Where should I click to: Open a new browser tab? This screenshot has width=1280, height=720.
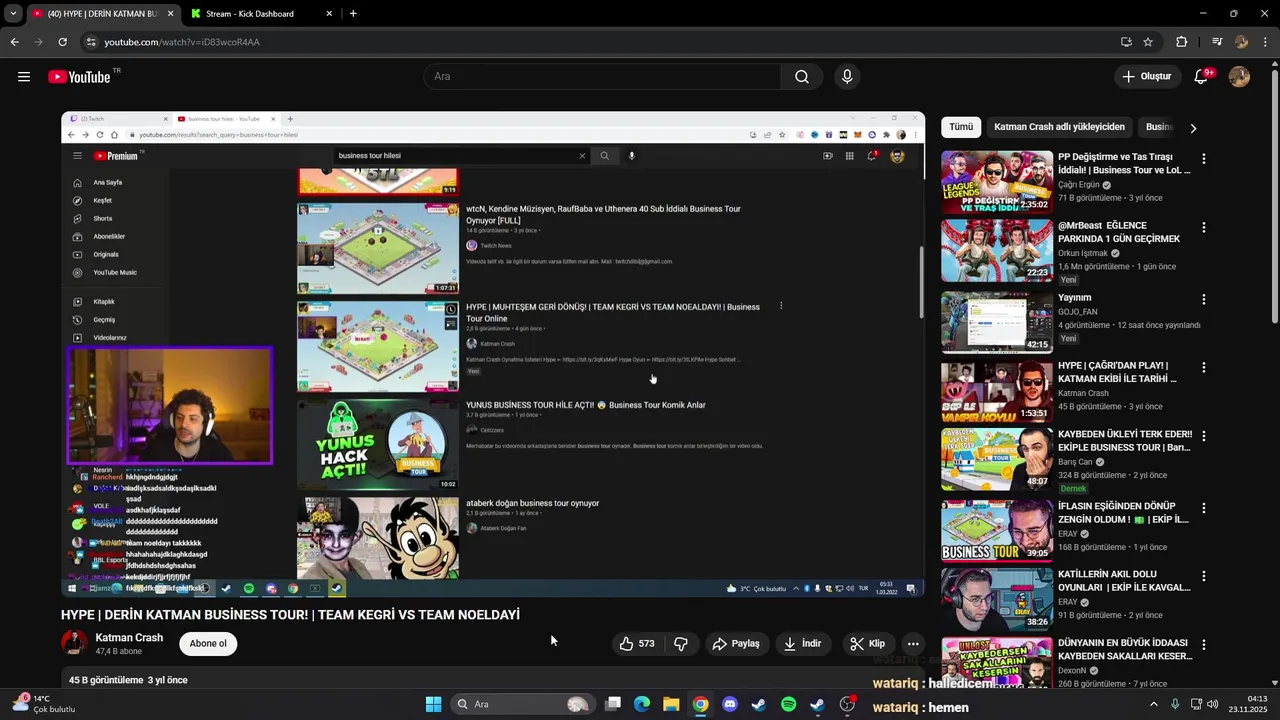(353, 14)
